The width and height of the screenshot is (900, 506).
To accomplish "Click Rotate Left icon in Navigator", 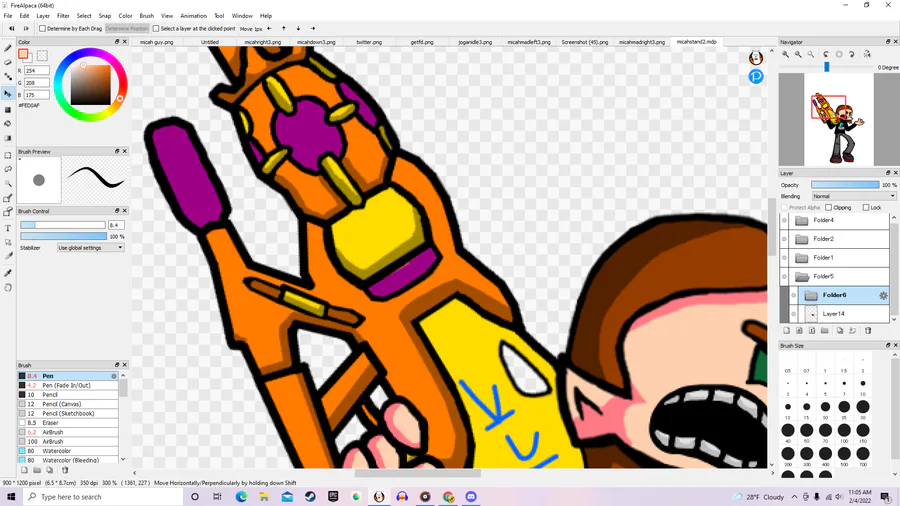I will click(826, 54).
